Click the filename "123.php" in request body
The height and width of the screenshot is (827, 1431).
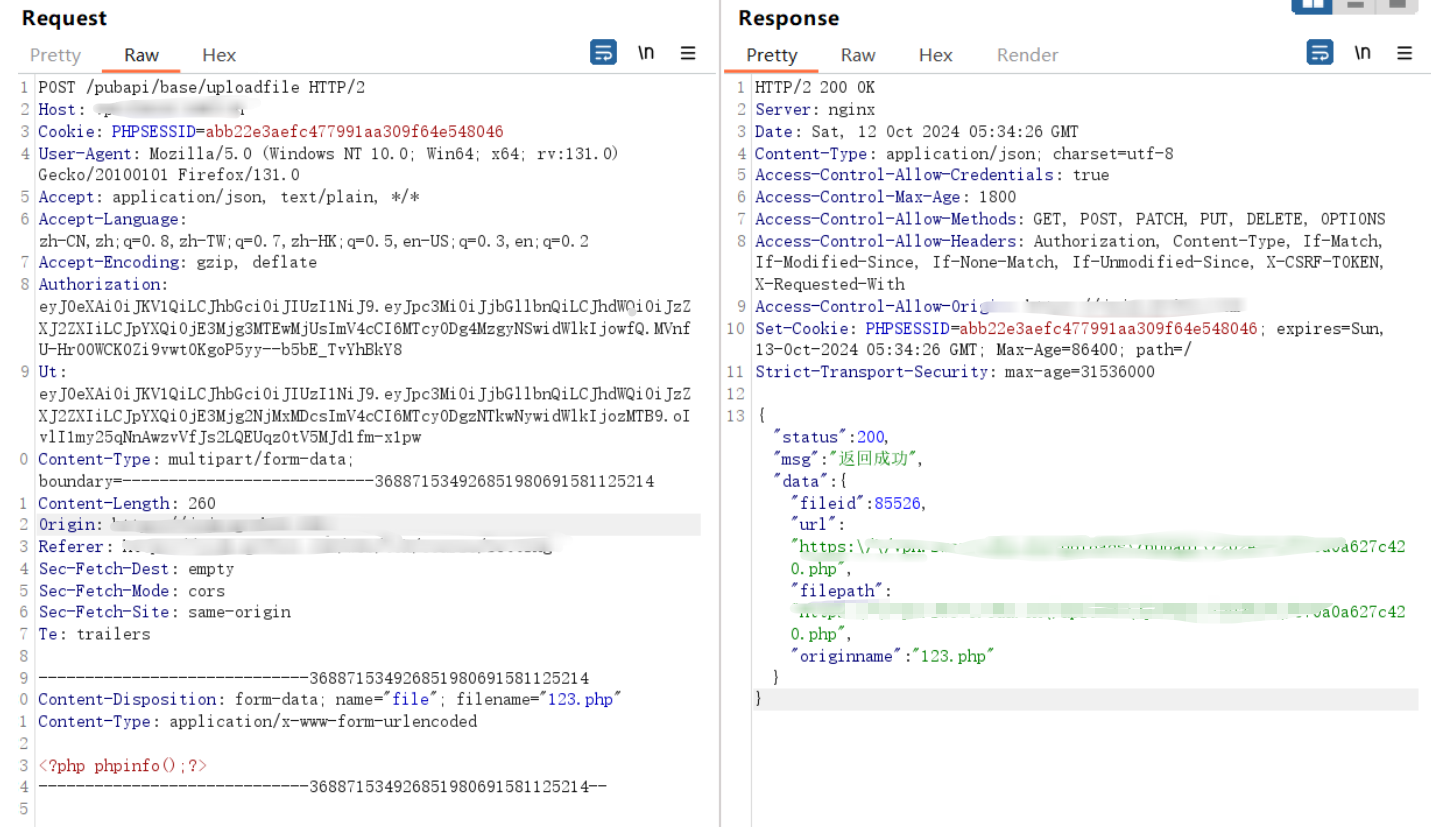580,700
